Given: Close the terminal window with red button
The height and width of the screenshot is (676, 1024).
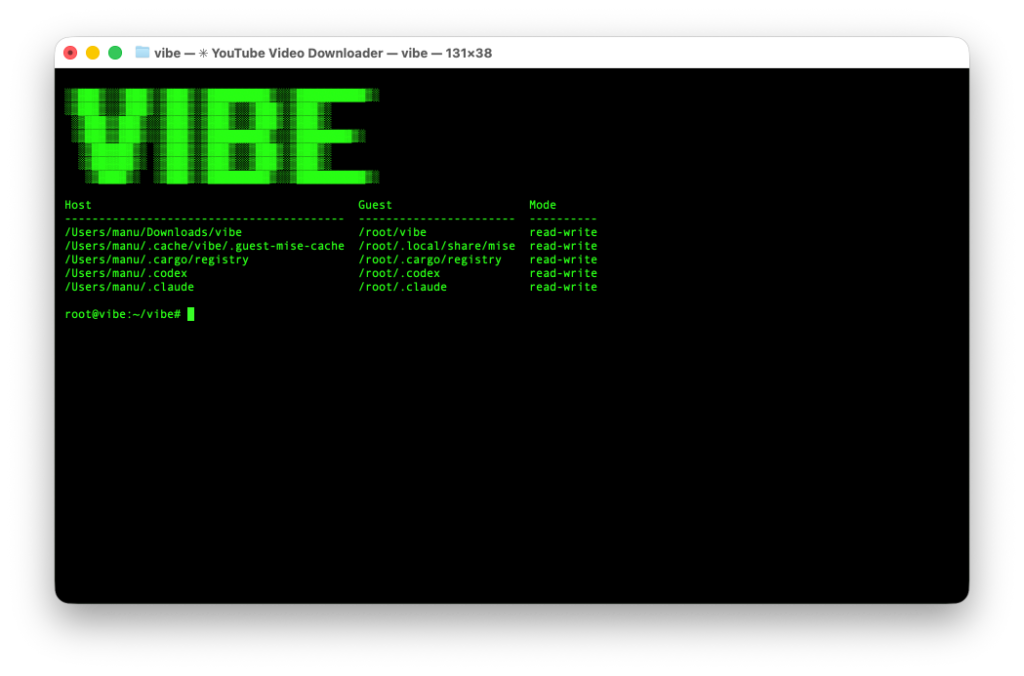Looking at the screenshot, I should pos(70,53).
